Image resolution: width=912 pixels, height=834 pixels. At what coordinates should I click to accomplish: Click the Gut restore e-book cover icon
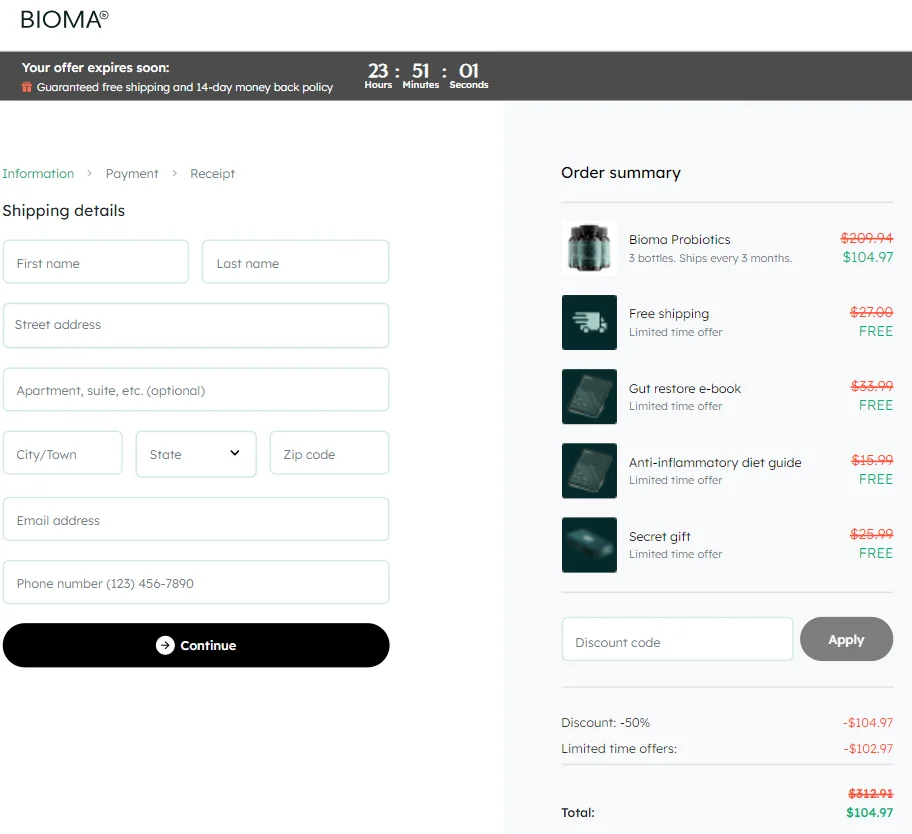pos(589,396)
